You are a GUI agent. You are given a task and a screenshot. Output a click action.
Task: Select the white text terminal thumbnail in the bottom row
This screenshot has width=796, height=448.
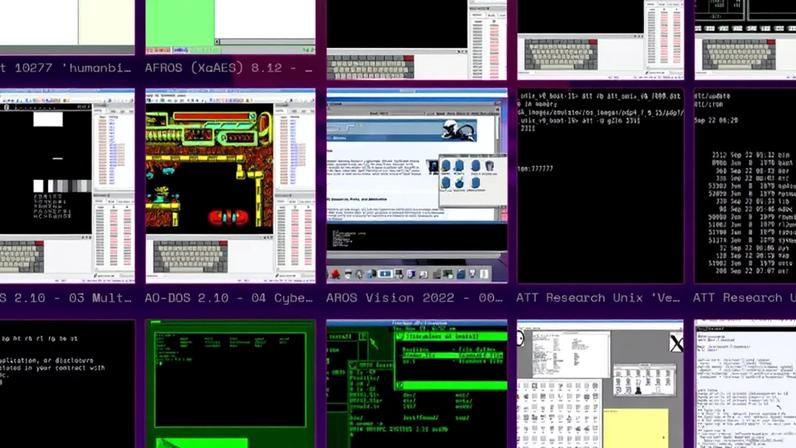[x=745, y=384]
